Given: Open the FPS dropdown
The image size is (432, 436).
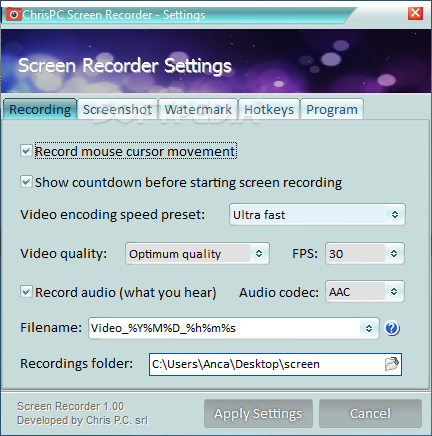Looking at the screenshot, I should 365,254.
